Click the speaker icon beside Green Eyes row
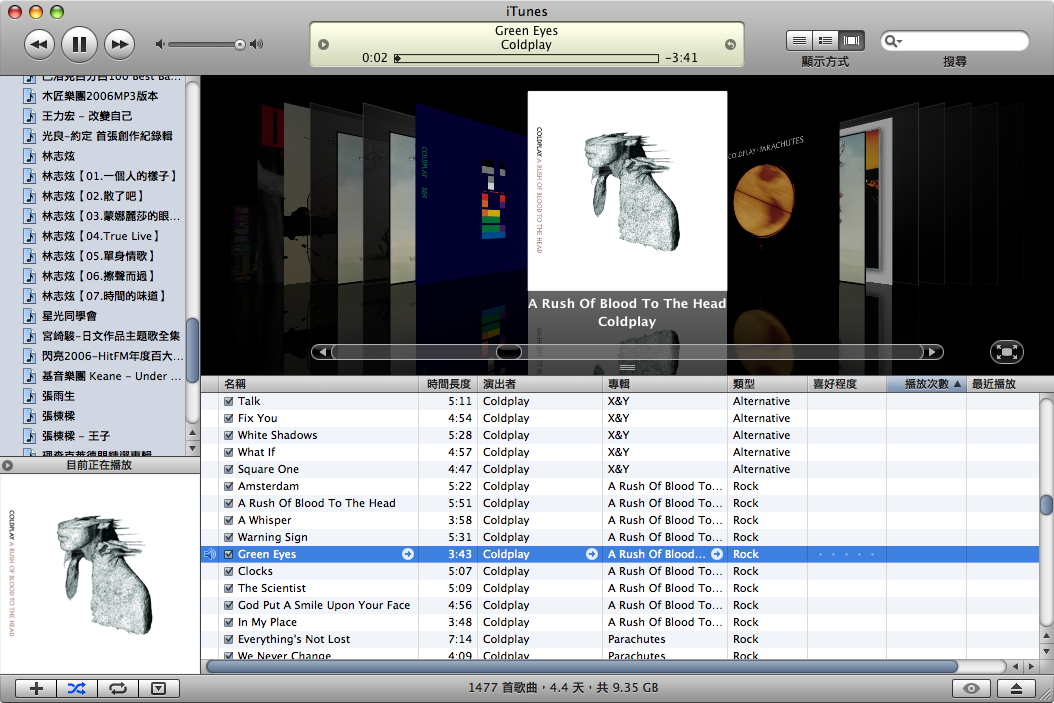This screenshot has height=703, width=1054. [210, 554]
